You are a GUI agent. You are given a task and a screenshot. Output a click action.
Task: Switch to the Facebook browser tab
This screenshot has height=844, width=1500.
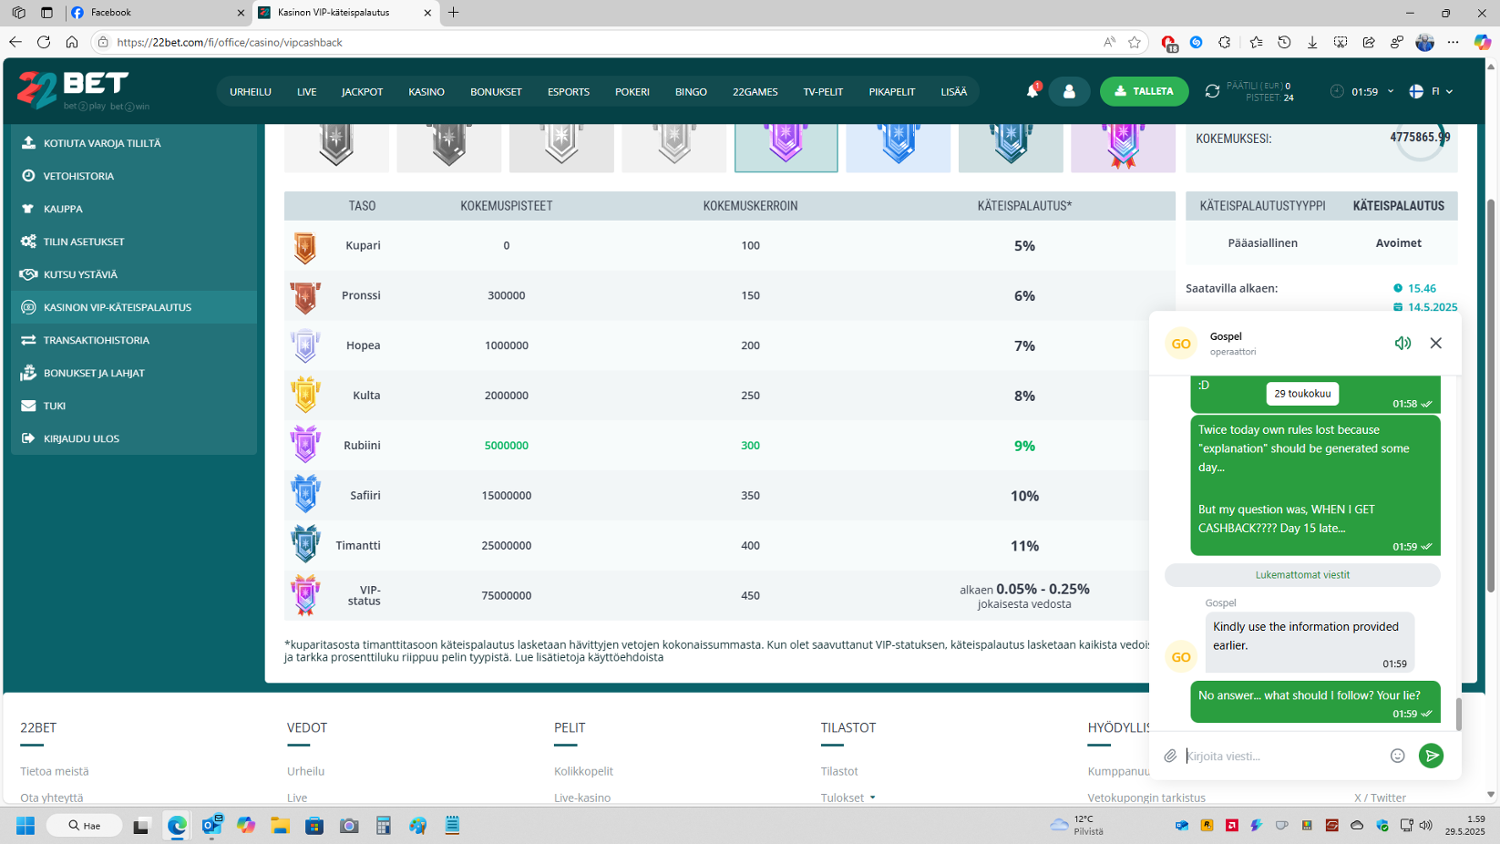coord(155,13)
